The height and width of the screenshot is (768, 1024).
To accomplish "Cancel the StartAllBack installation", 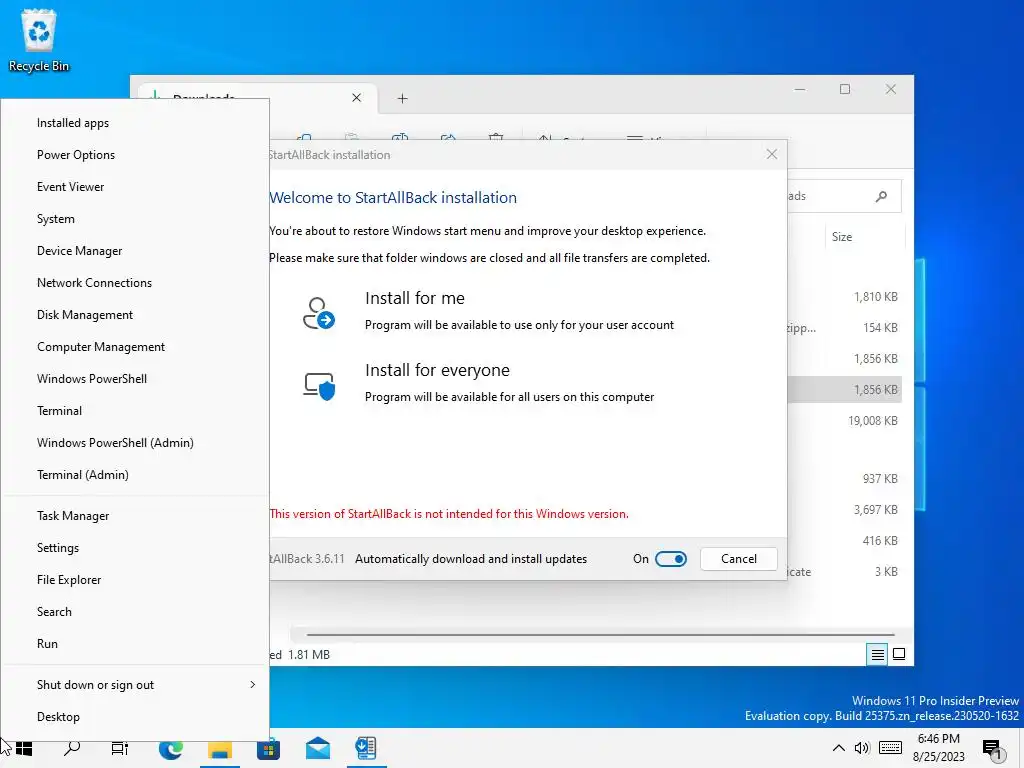I will 739,559.
